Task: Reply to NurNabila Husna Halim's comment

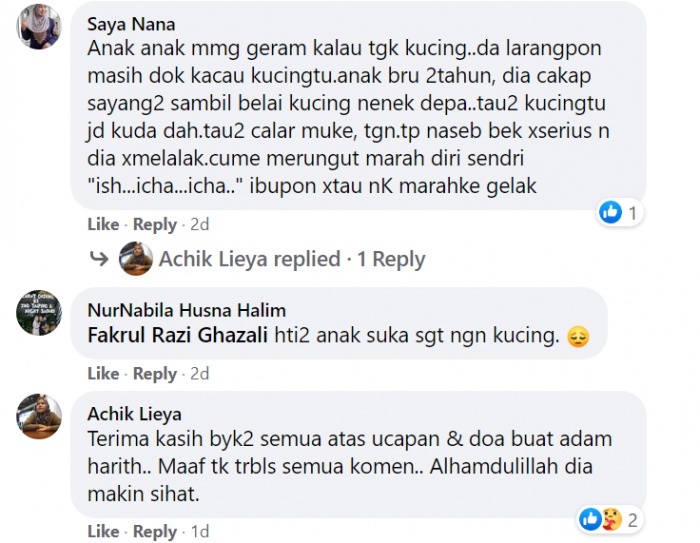Action: (155, 373)
